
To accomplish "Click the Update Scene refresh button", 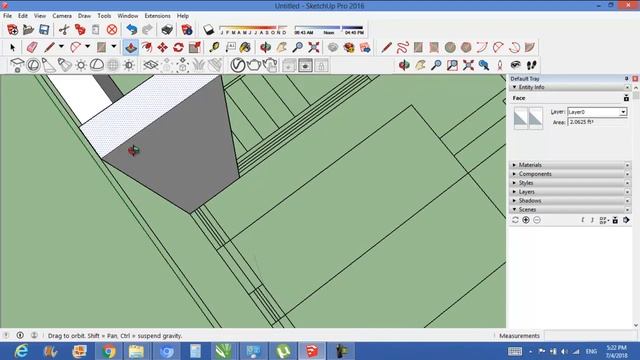I will pos(515,220).
